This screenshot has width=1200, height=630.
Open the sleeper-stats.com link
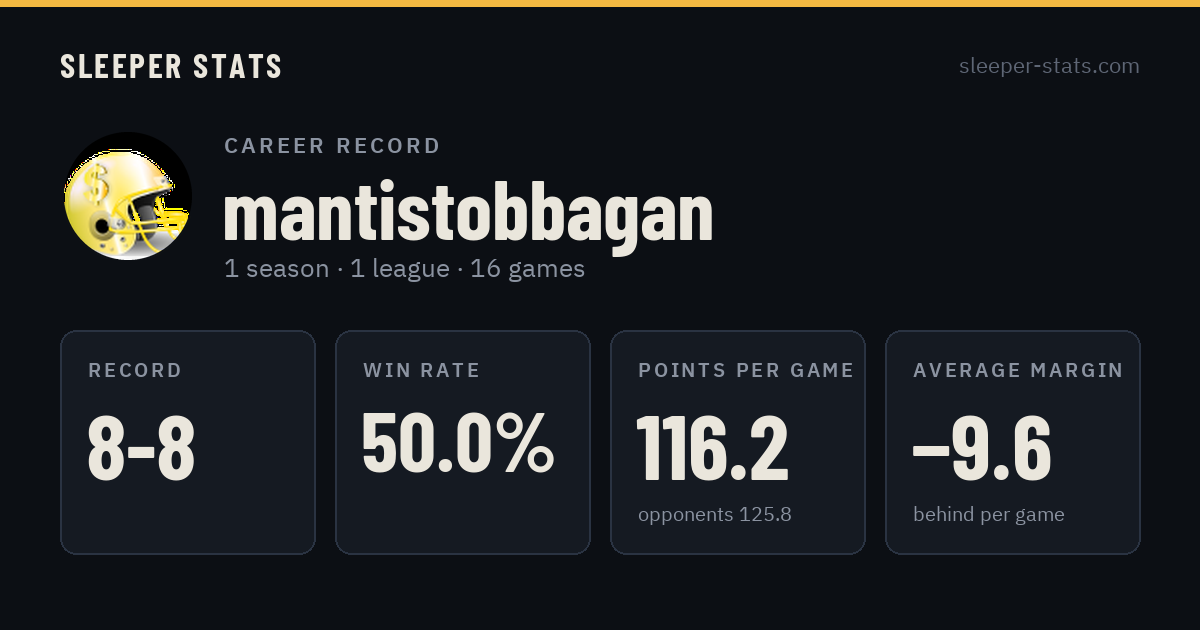click(1049, 66)
